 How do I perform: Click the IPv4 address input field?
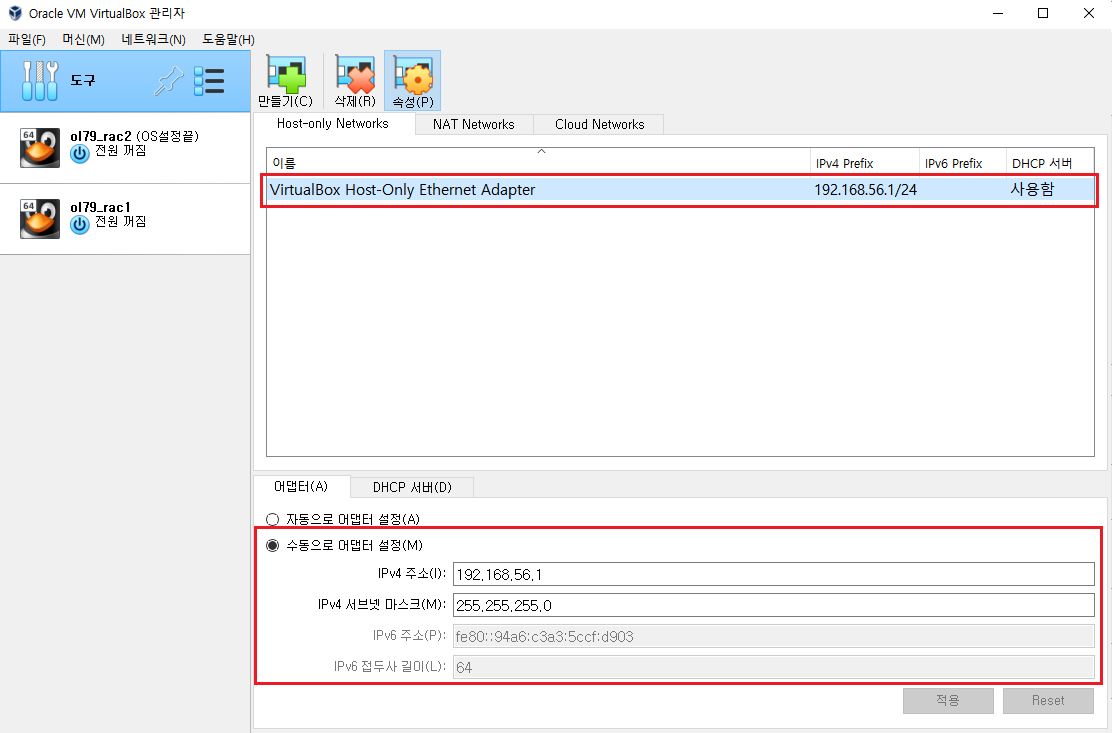tap(774, 574)
